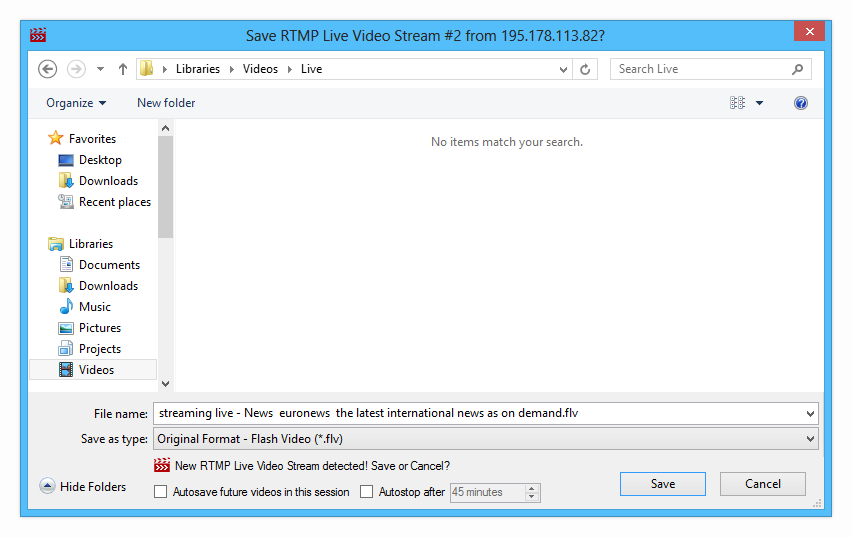Open the Save as type dropdown
The width and height of the screenshot is (852, 537).
pyautogui.click(x=809, y=439)
